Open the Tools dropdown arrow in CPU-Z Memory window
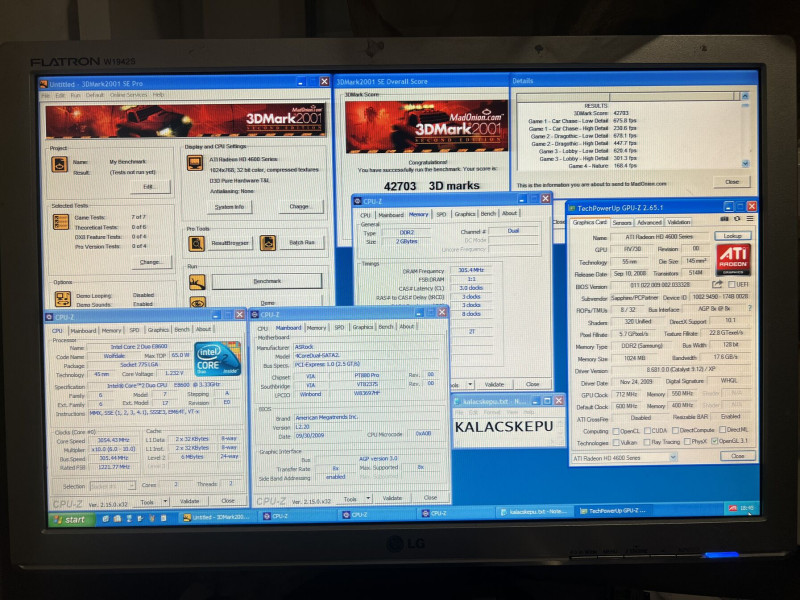 [x=470, y=384]
